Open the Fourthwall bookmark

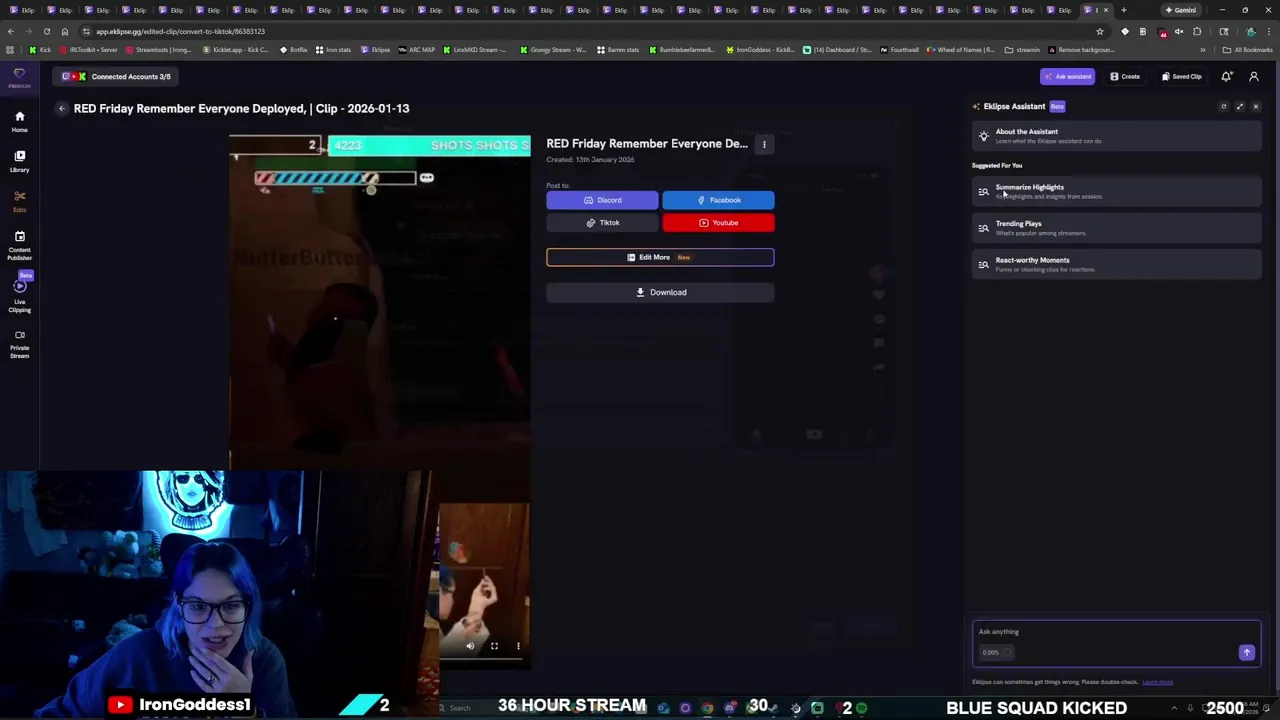pyautogui.click(x=900, y=49)
